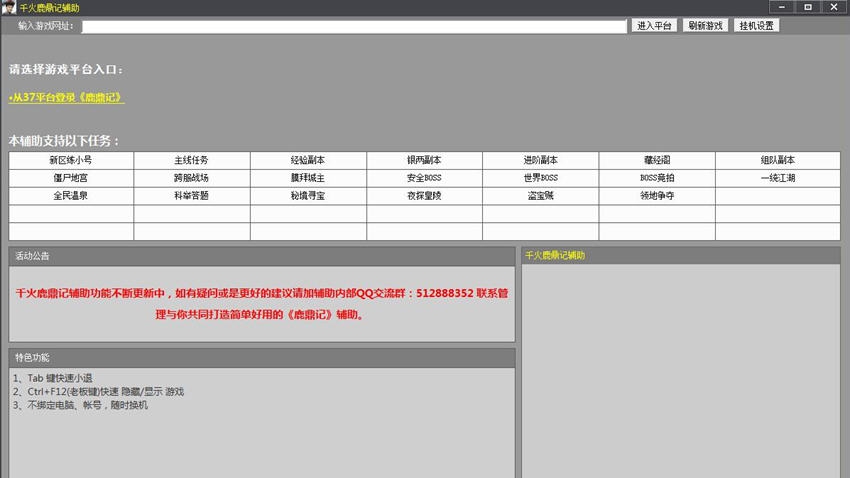Click the 本辅助支持以下任务 heading
Viewport: 850px width, 478px height.
tap(64, 141)
